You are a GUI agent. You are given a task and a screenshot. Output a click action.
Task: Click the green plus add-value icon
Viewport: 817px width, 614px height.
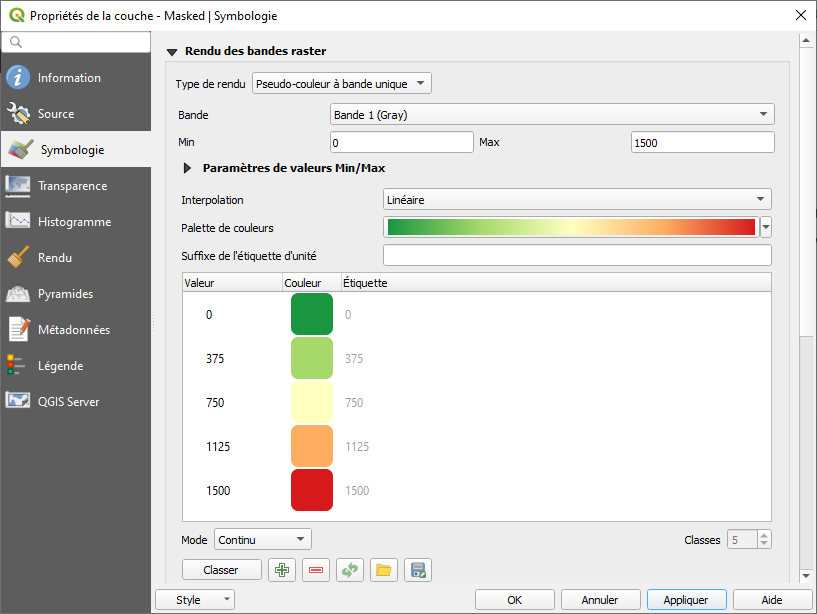[282, 570]
